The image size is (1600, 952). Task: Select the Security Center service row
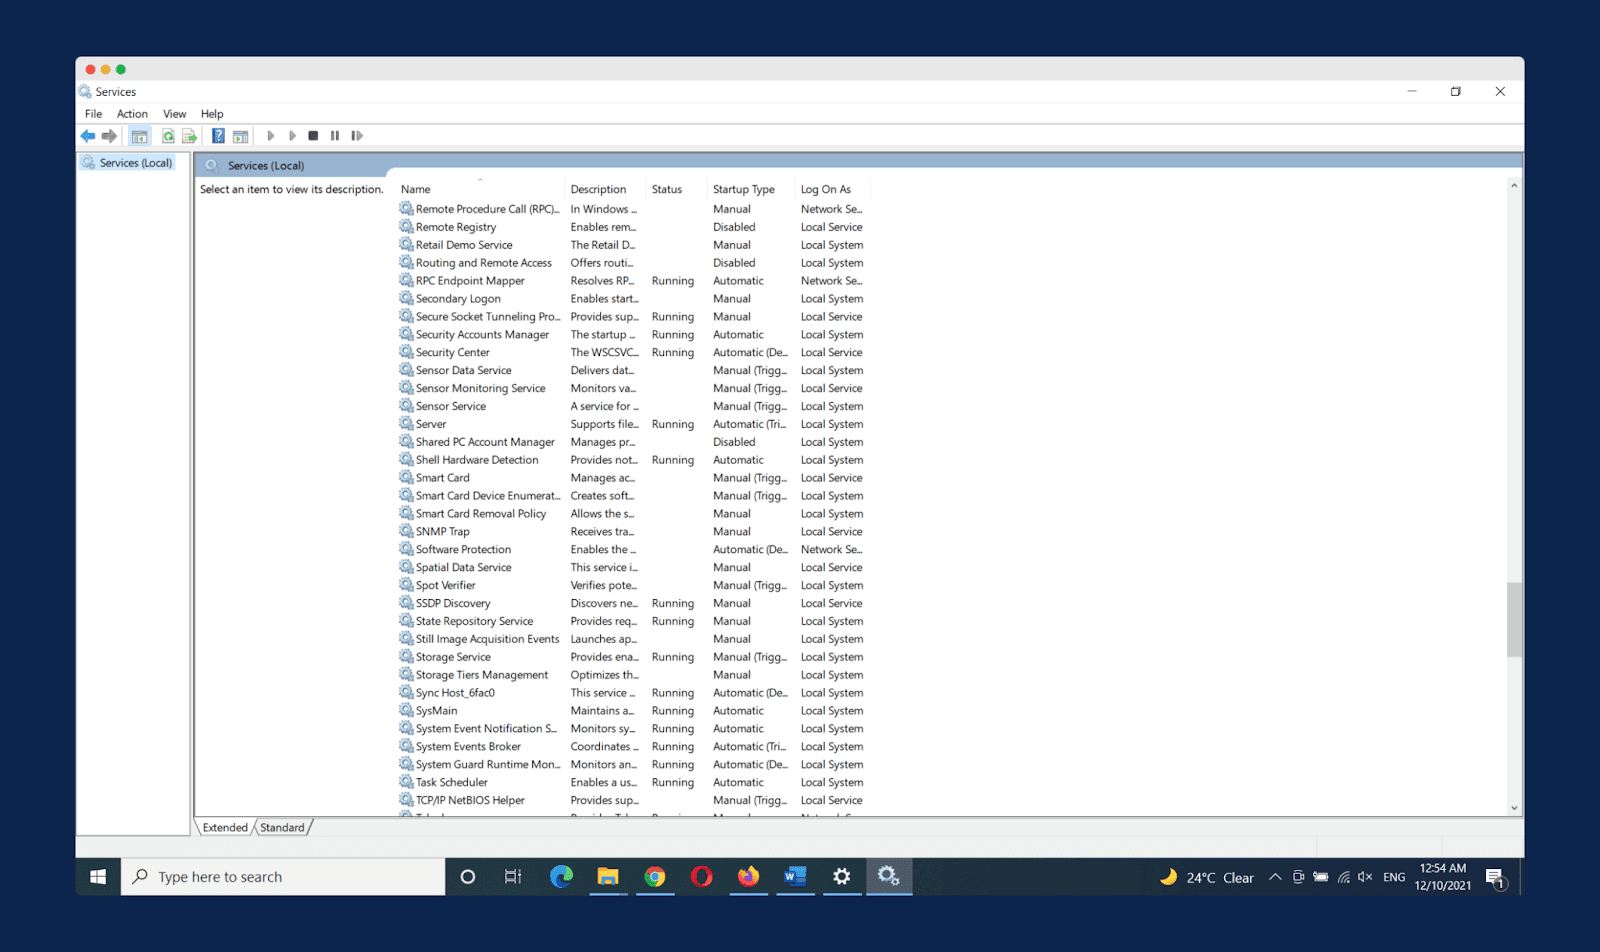click(x=453, y=353)
